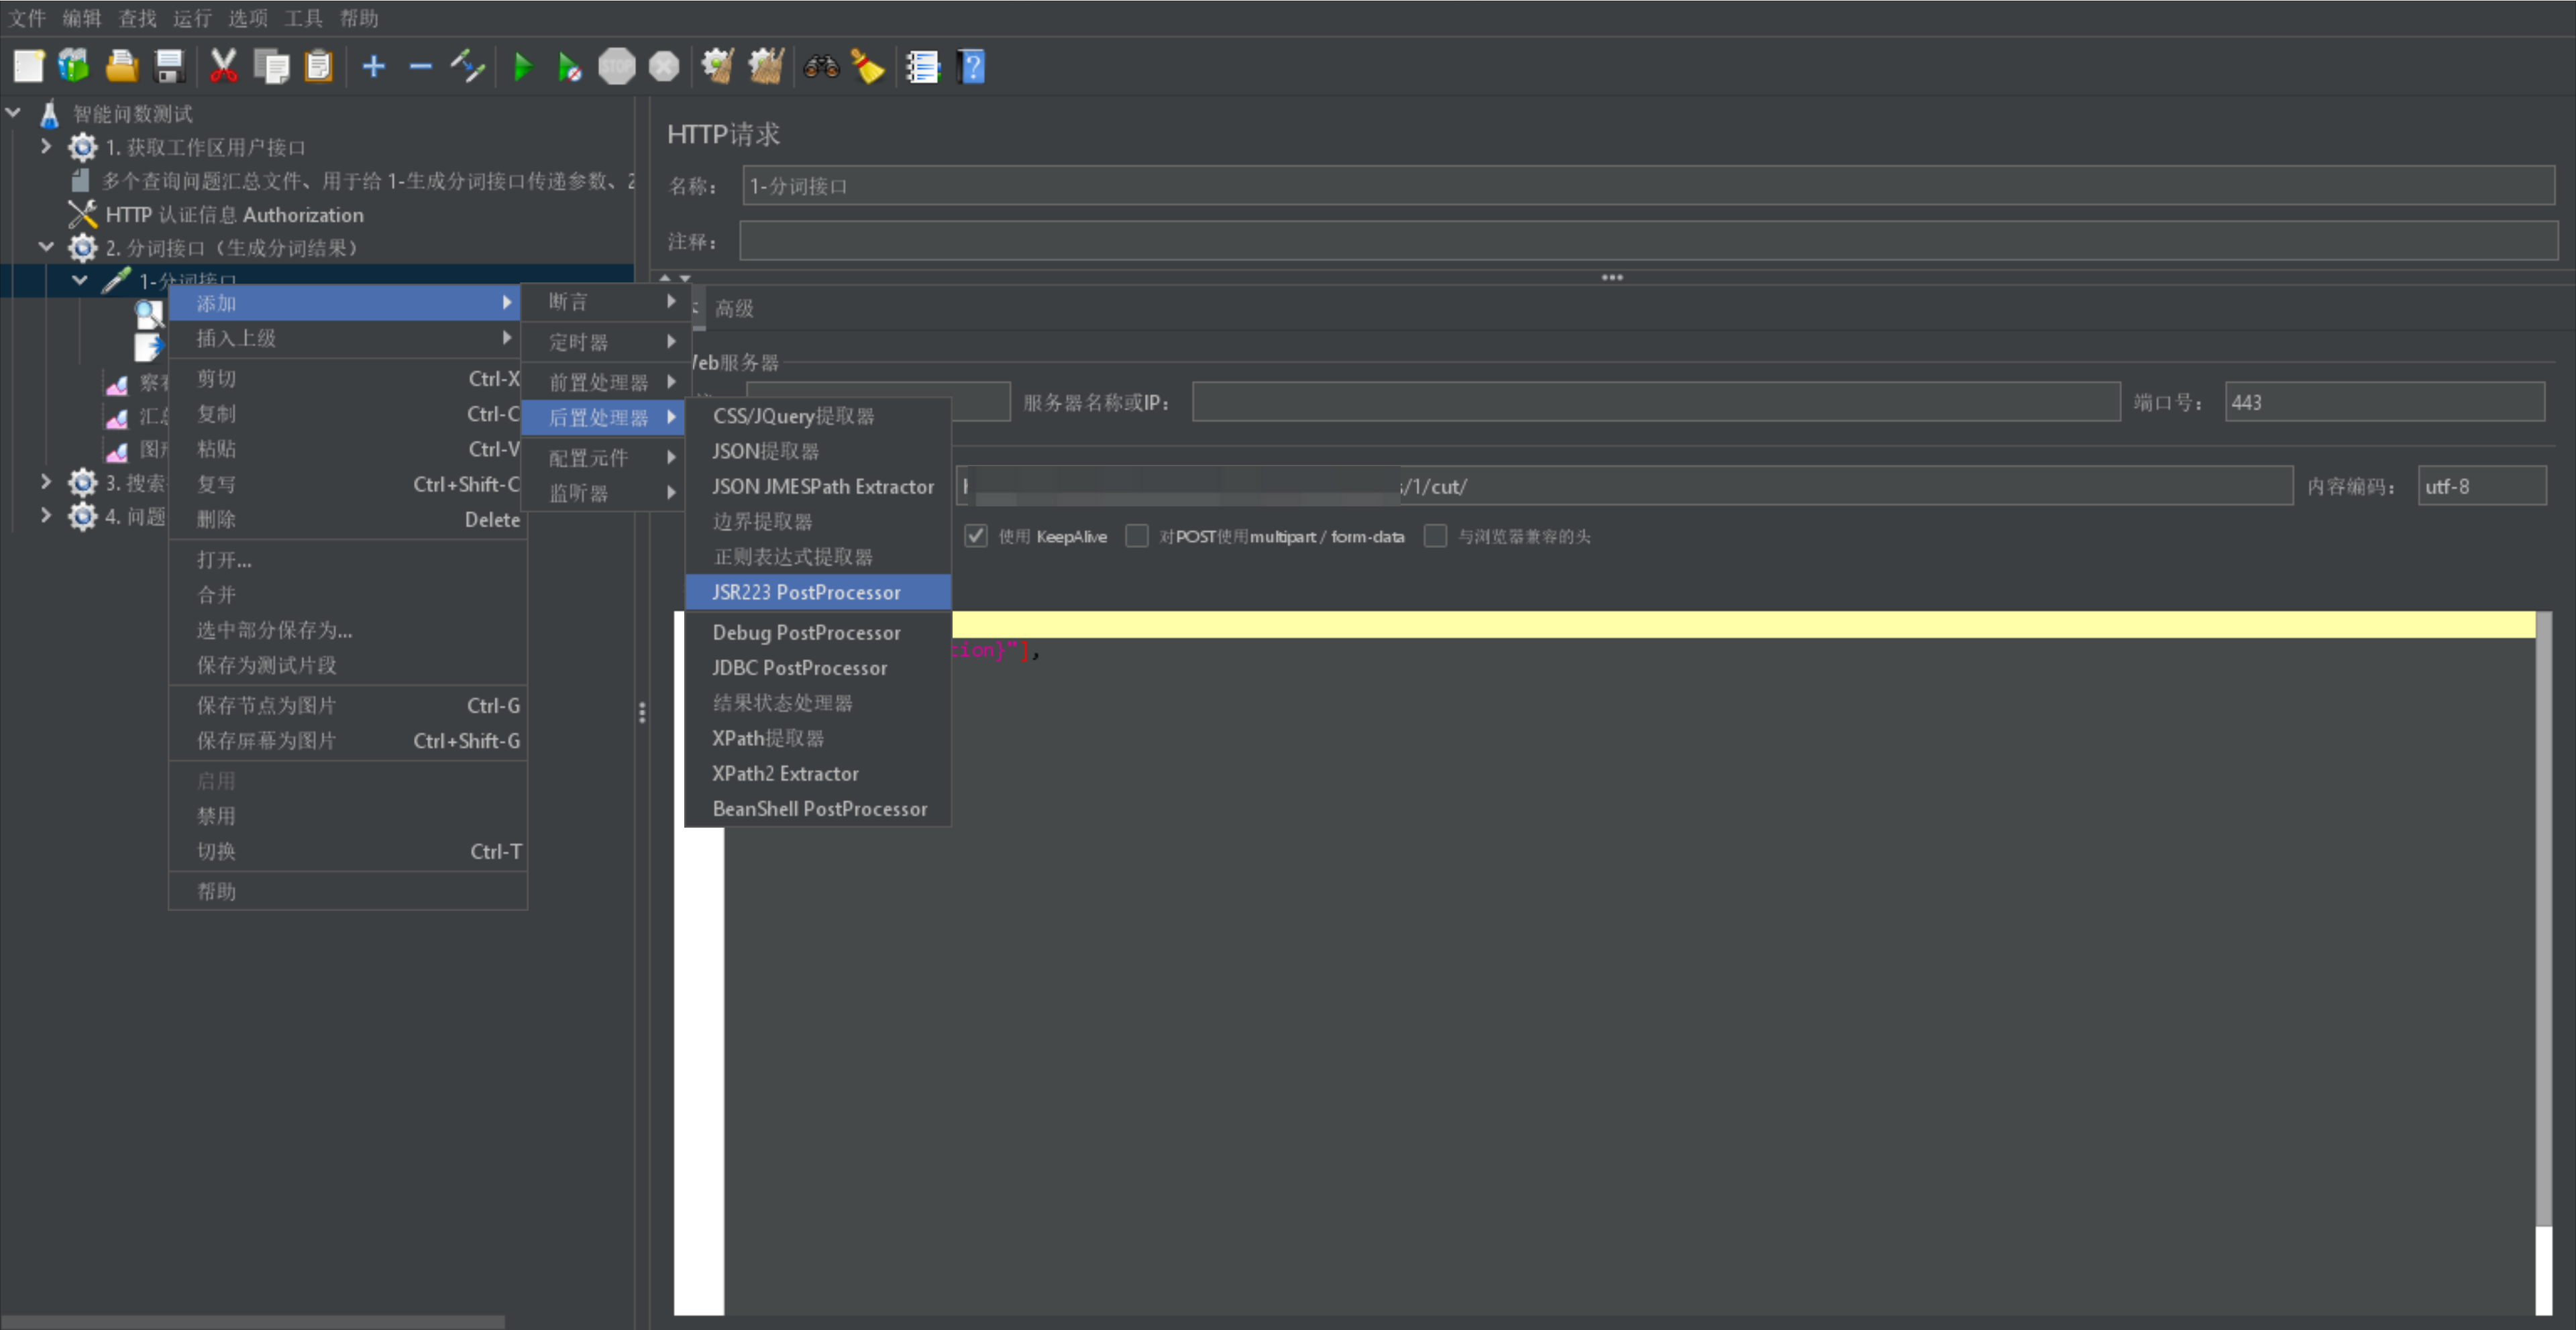
Task: Click the body data vertical scrollbar
Action: (2543, 918)
